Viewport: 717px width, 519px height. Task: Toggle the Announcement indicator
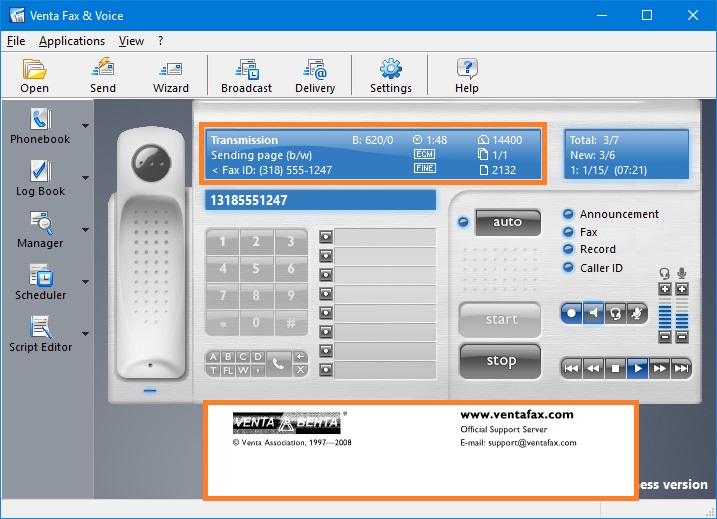(568, 214)
